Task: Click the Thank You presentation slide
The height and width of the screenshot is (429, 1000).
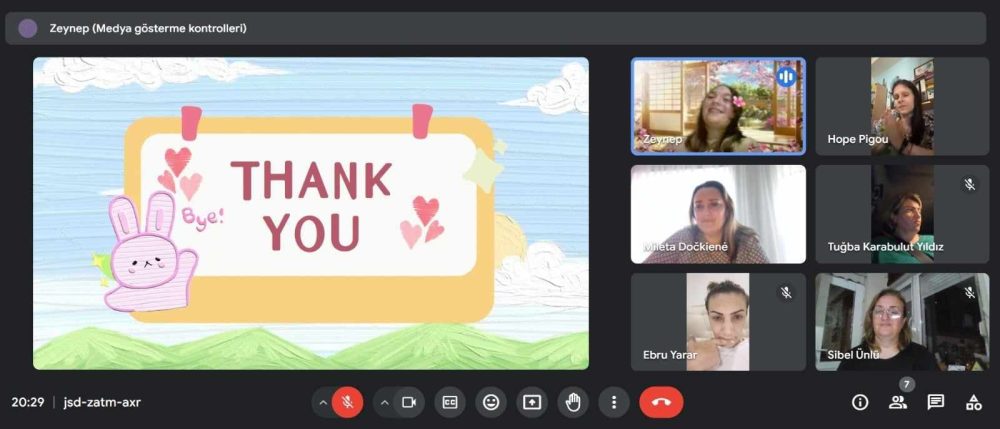Action: (311, 214)
